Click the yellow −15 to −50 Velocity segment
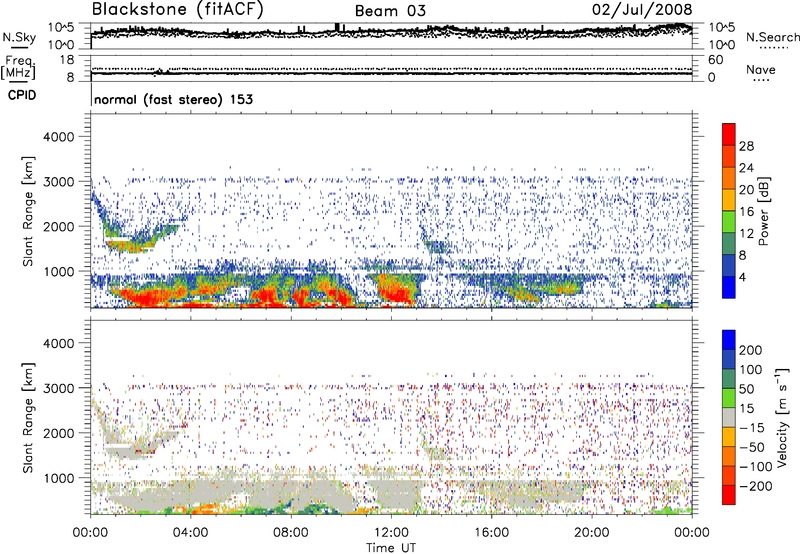Screen dimensions: 800x554 point(729,437)
